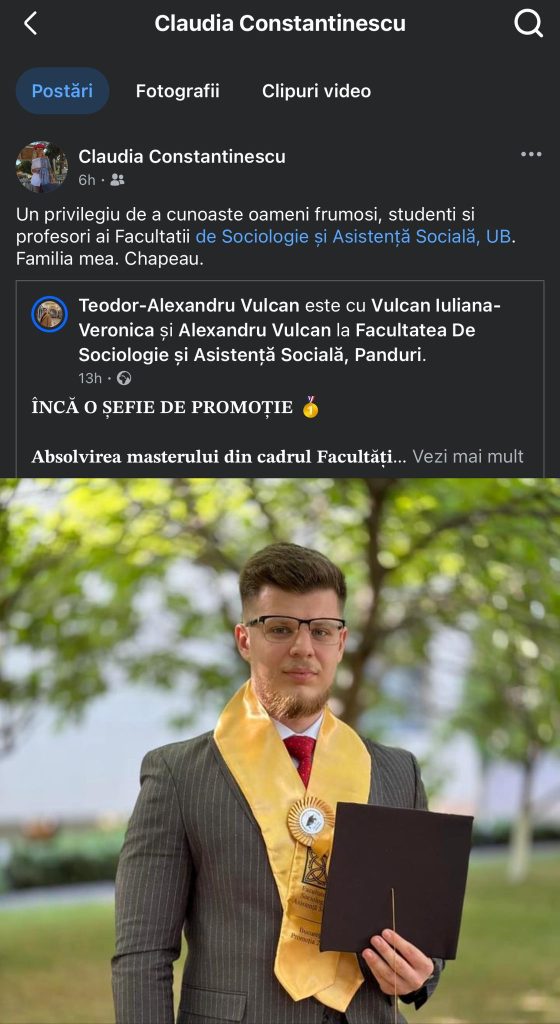
Task: Select the Postări tab
Action: tap(62, 91)
